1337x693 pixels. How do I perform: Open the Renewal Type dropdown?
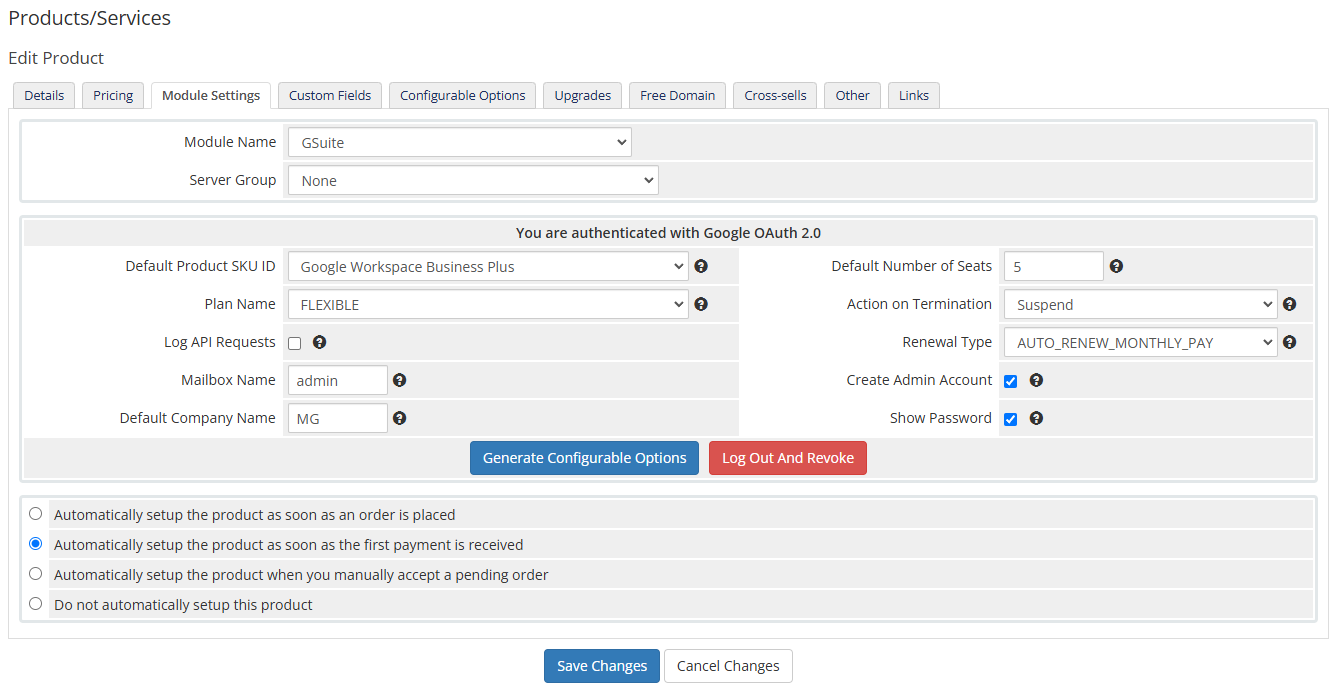coord(1140,342)
